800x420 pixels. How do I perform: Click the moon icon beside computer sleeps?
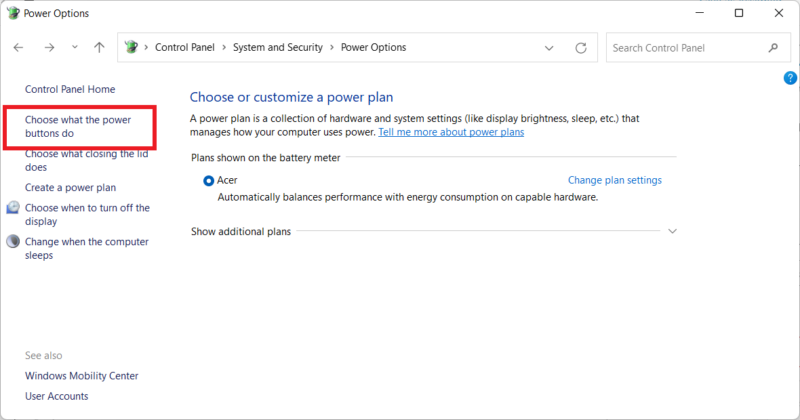point(13,241)
